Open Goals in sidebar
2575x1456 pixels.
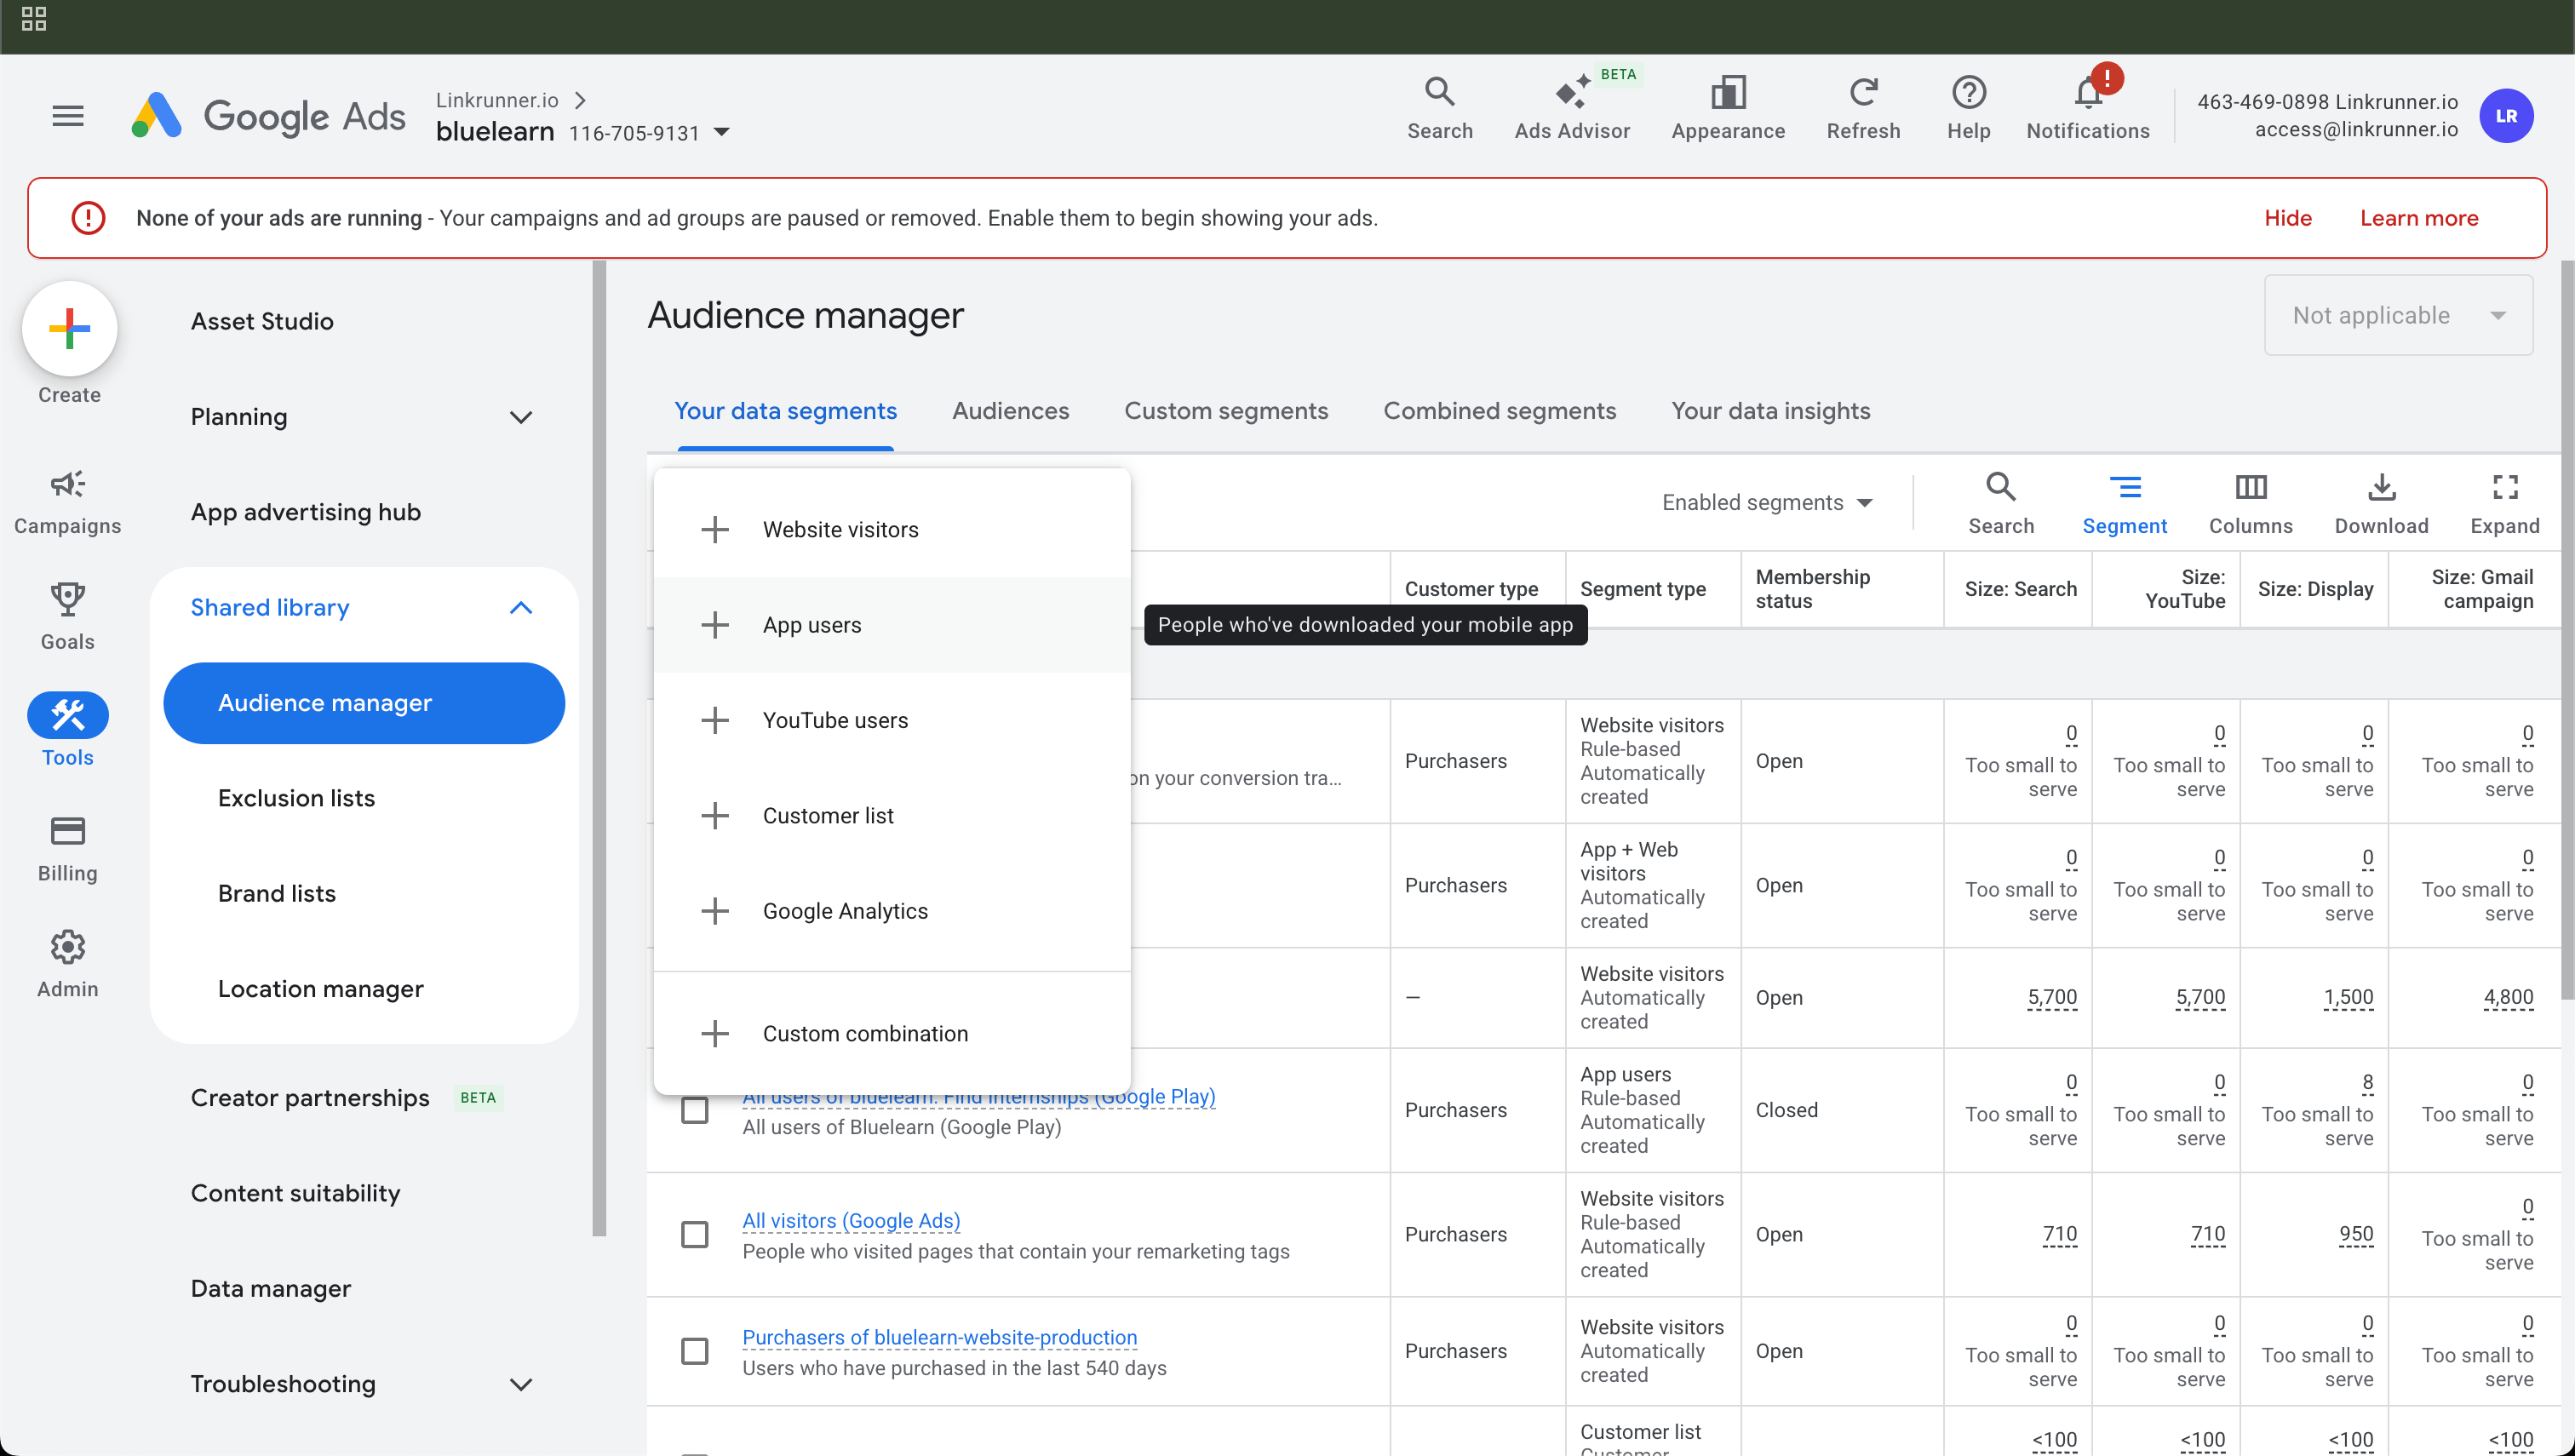[67, 617]
